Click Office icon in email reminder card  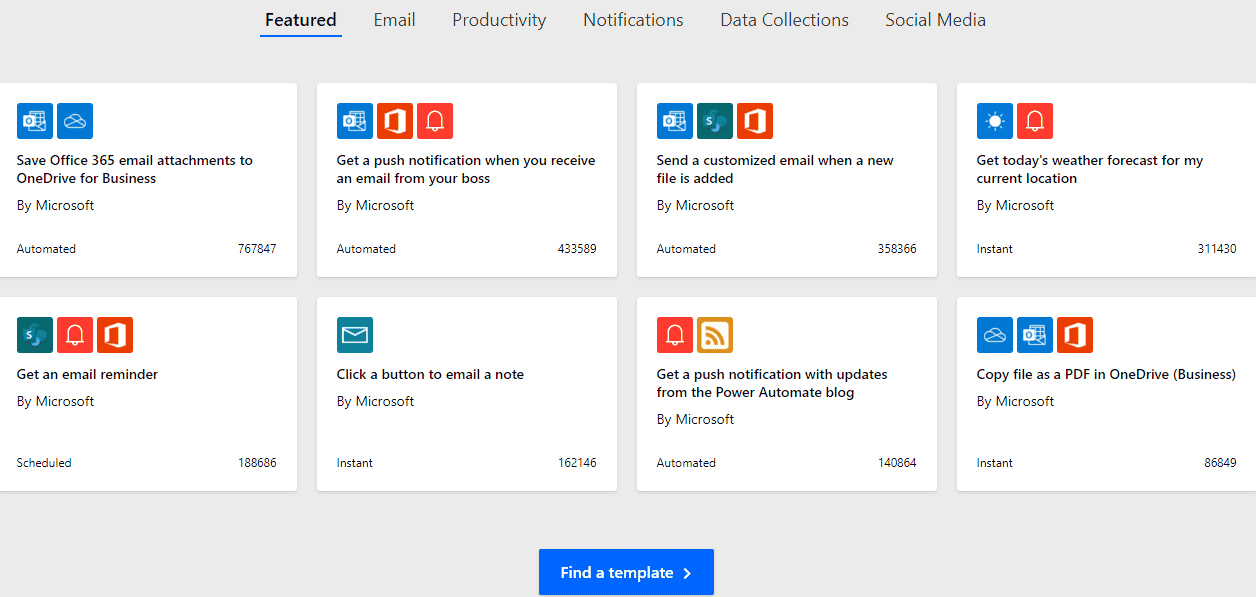pyautogui.click(x=115, y=335)
